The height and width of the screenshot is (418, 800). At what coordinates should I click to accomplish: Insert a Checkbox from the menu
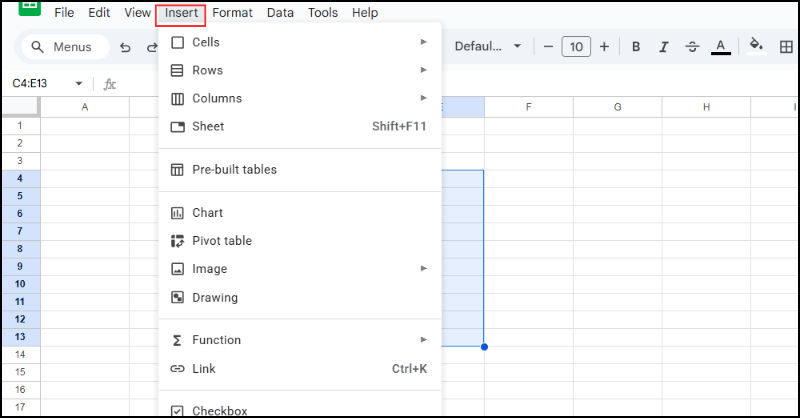(220, 410)
